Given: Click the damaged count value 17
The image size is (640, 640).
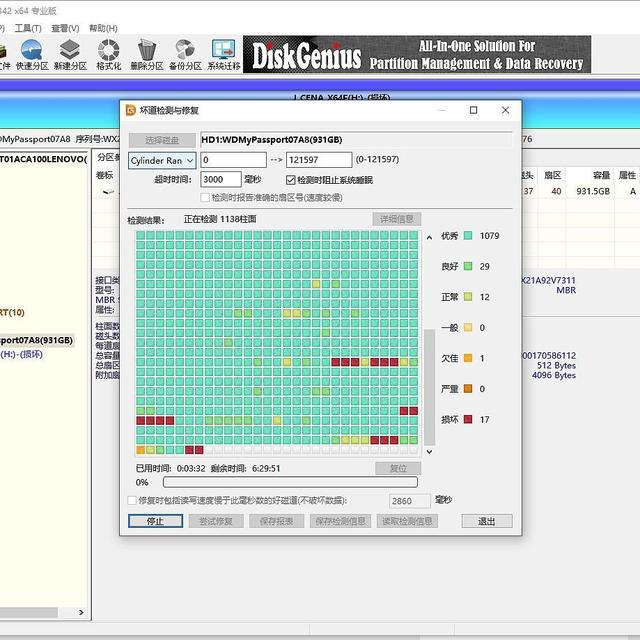Looking at the screenshot, I should pyautogui.click(x=484, y=420).
